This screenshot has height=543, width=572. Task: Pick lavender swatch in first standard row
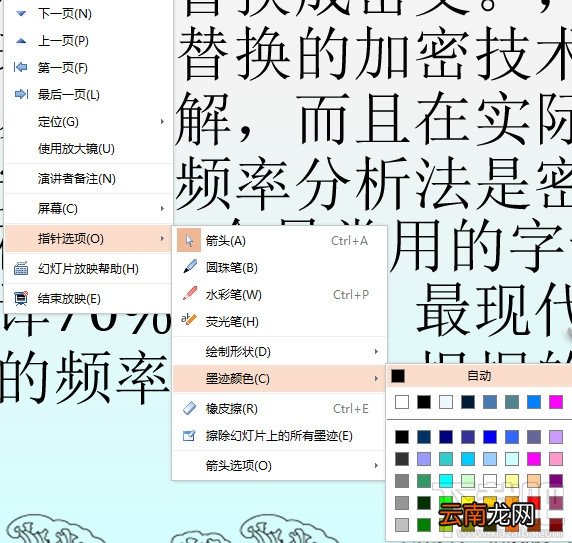[x=556, y=437]
